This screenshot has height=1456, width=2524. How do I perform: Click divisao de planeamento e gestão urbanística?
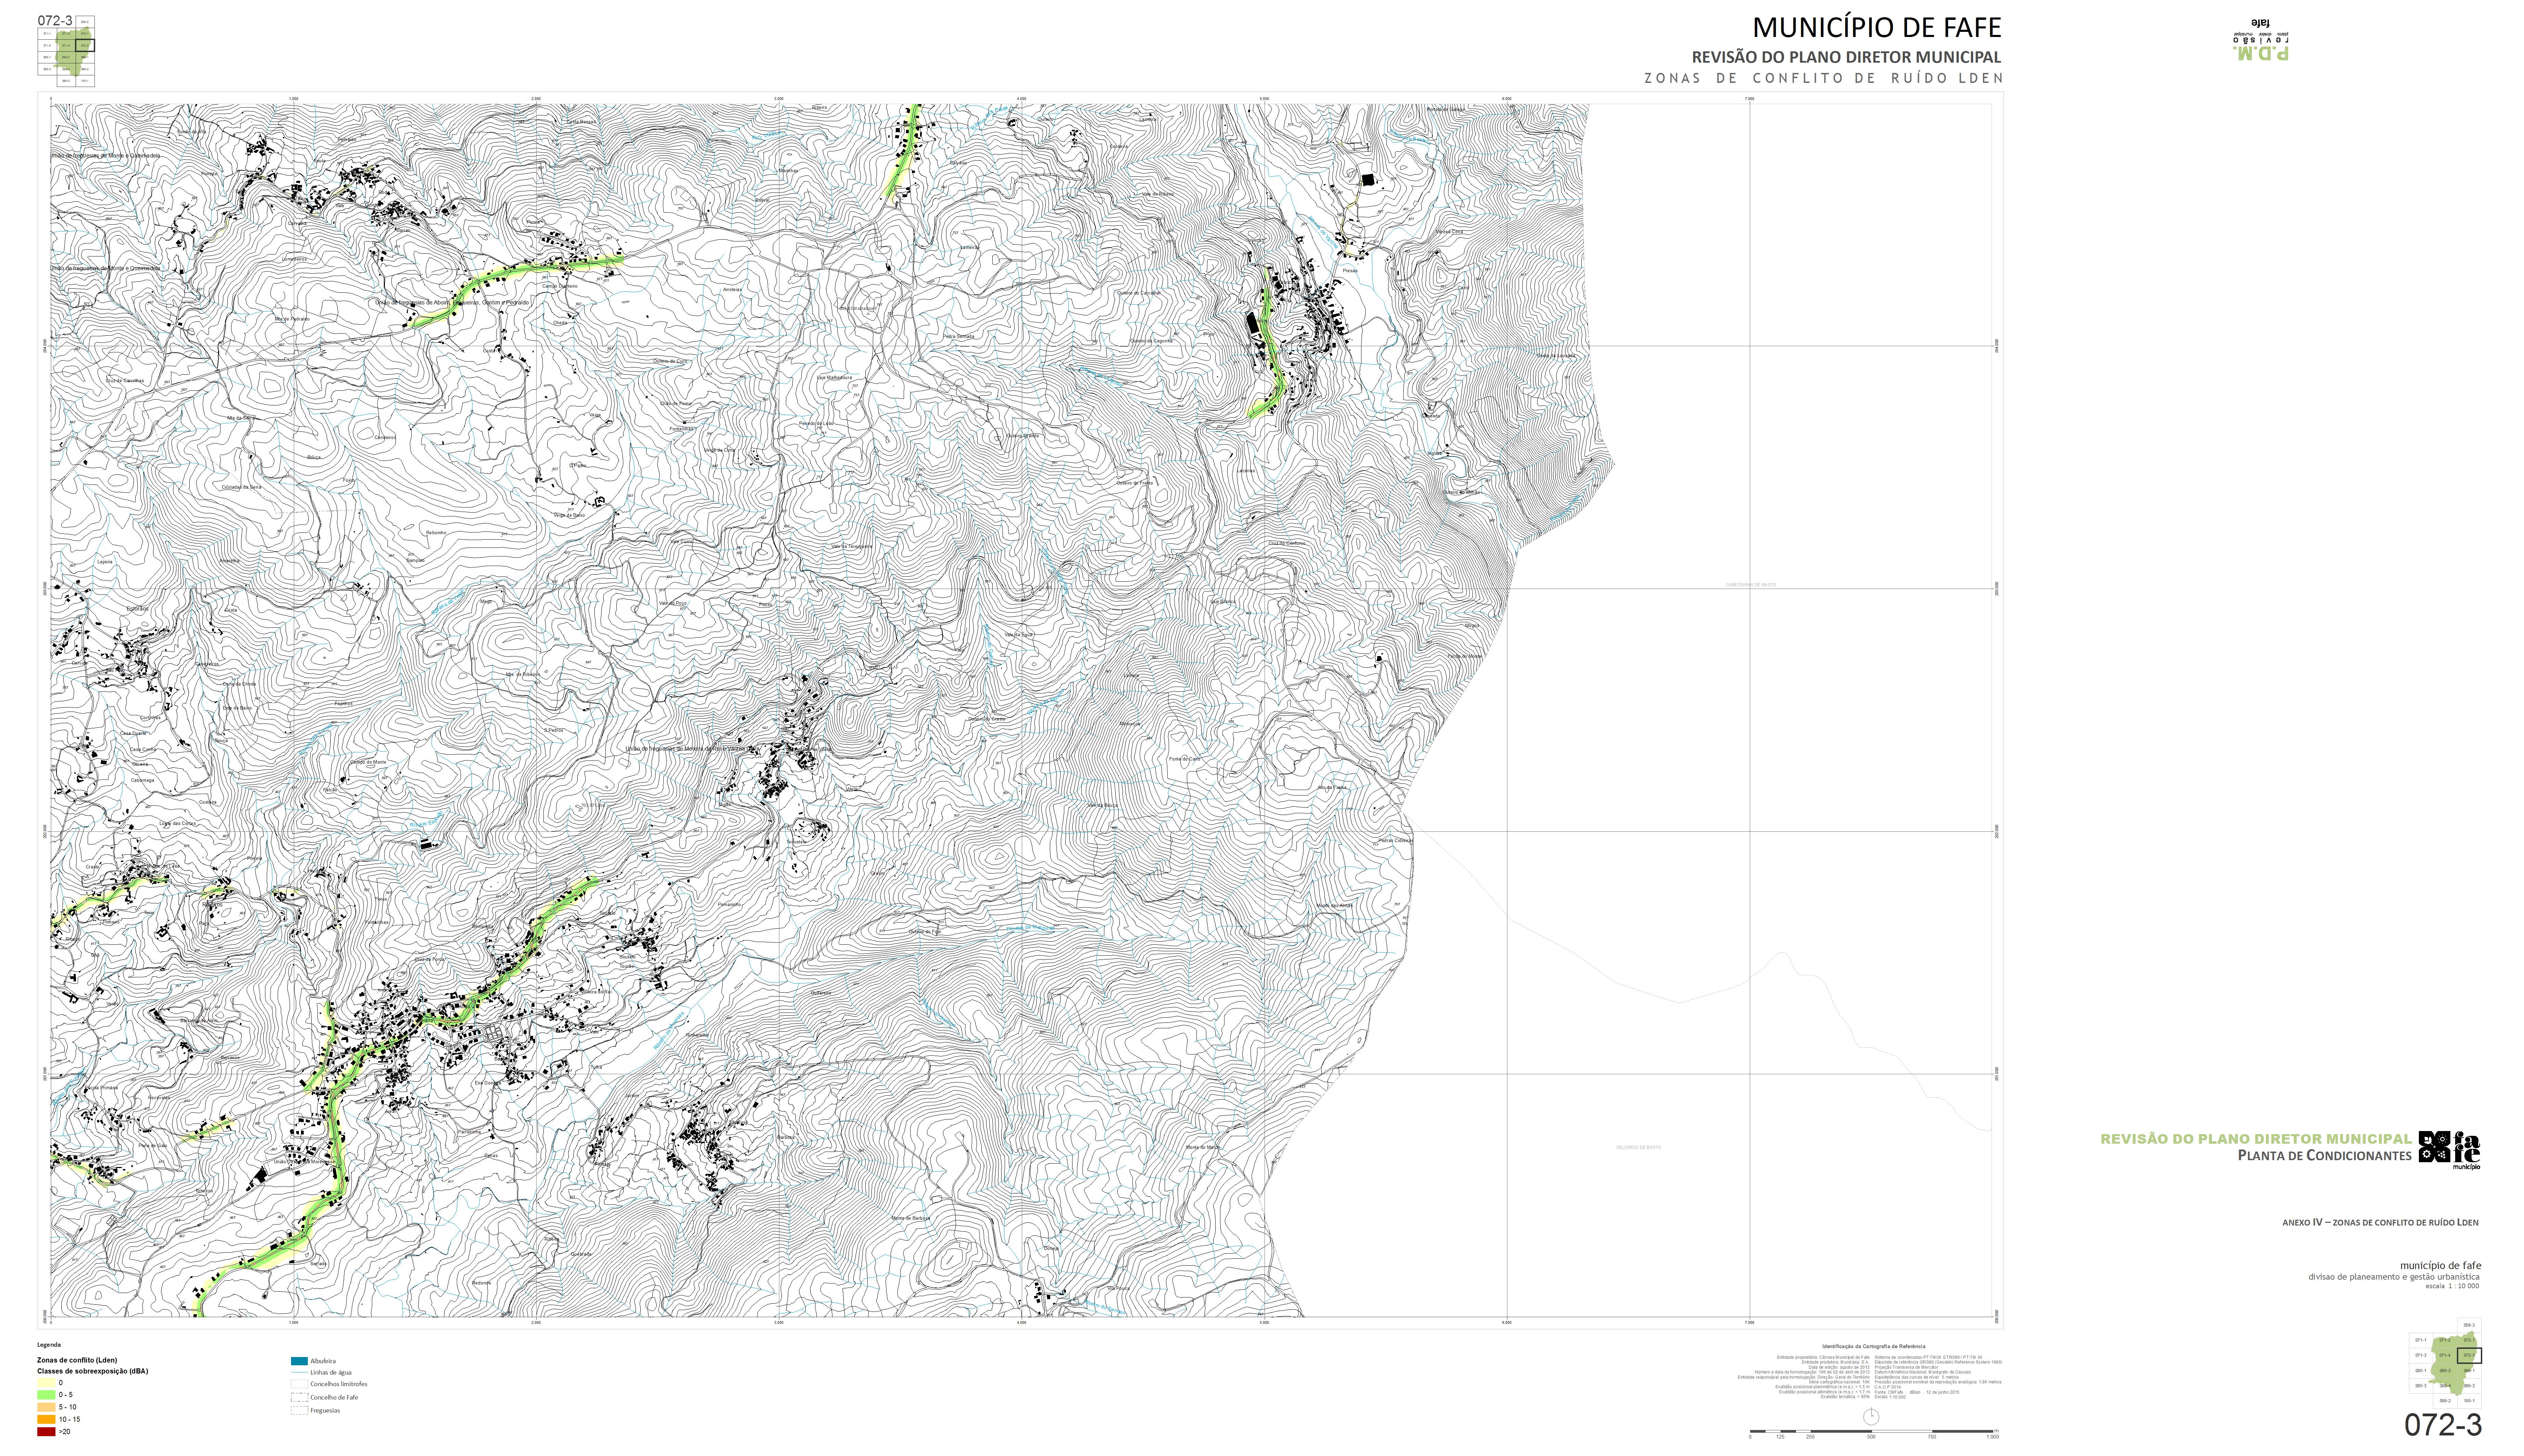point(2394,1277)
